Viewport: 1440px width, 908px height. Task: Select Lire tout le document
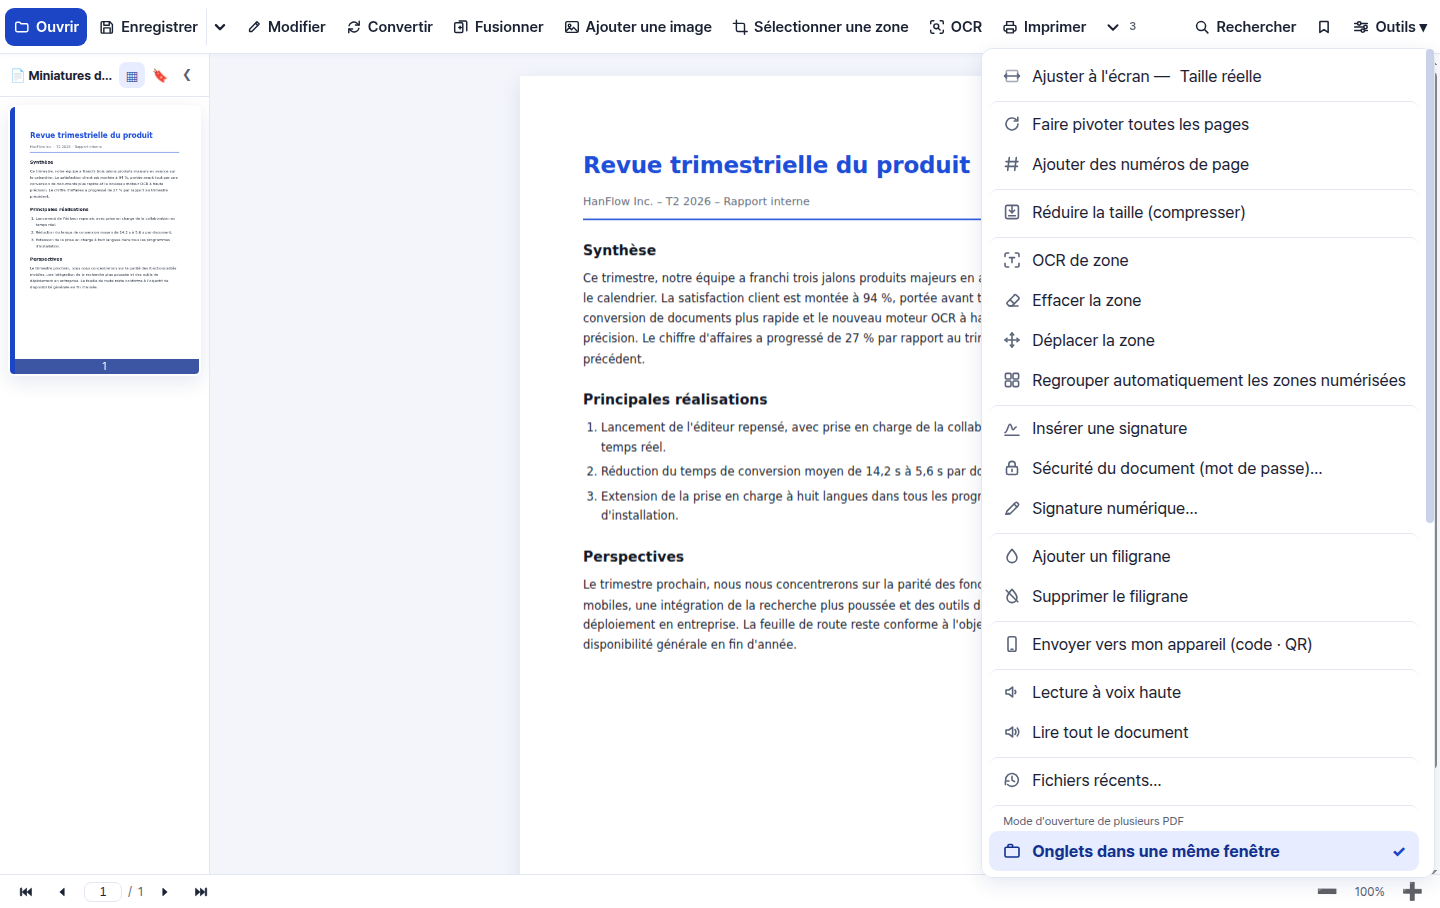tap(1204, 732)
